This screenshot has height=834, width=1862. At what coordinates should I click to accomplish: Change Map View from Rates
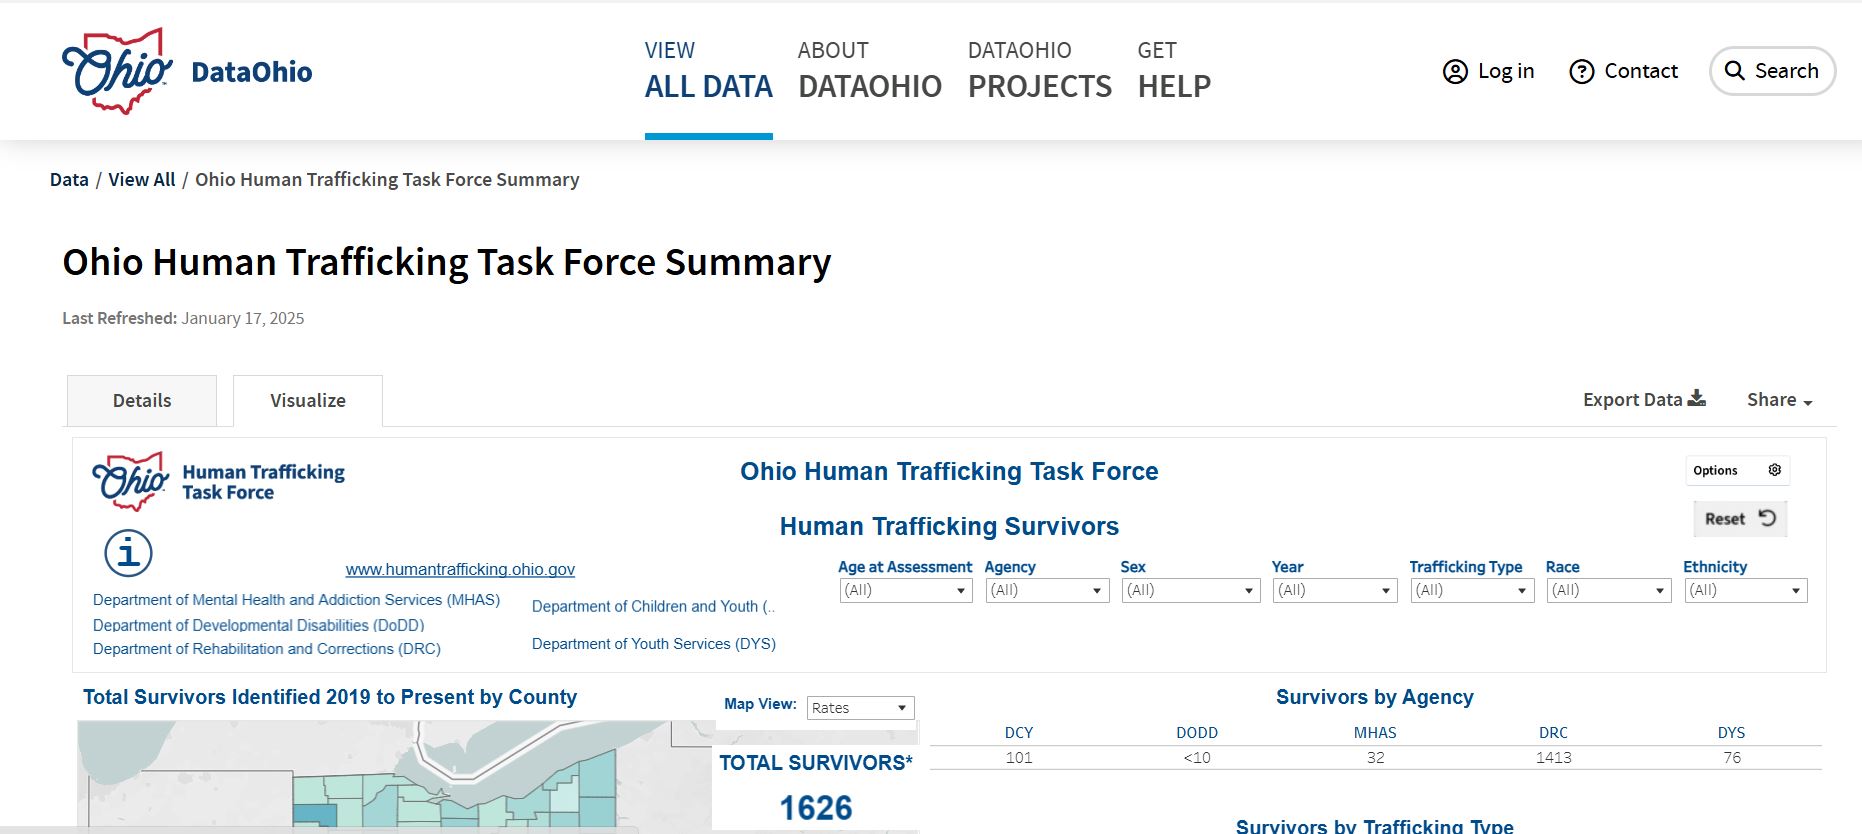860,708
